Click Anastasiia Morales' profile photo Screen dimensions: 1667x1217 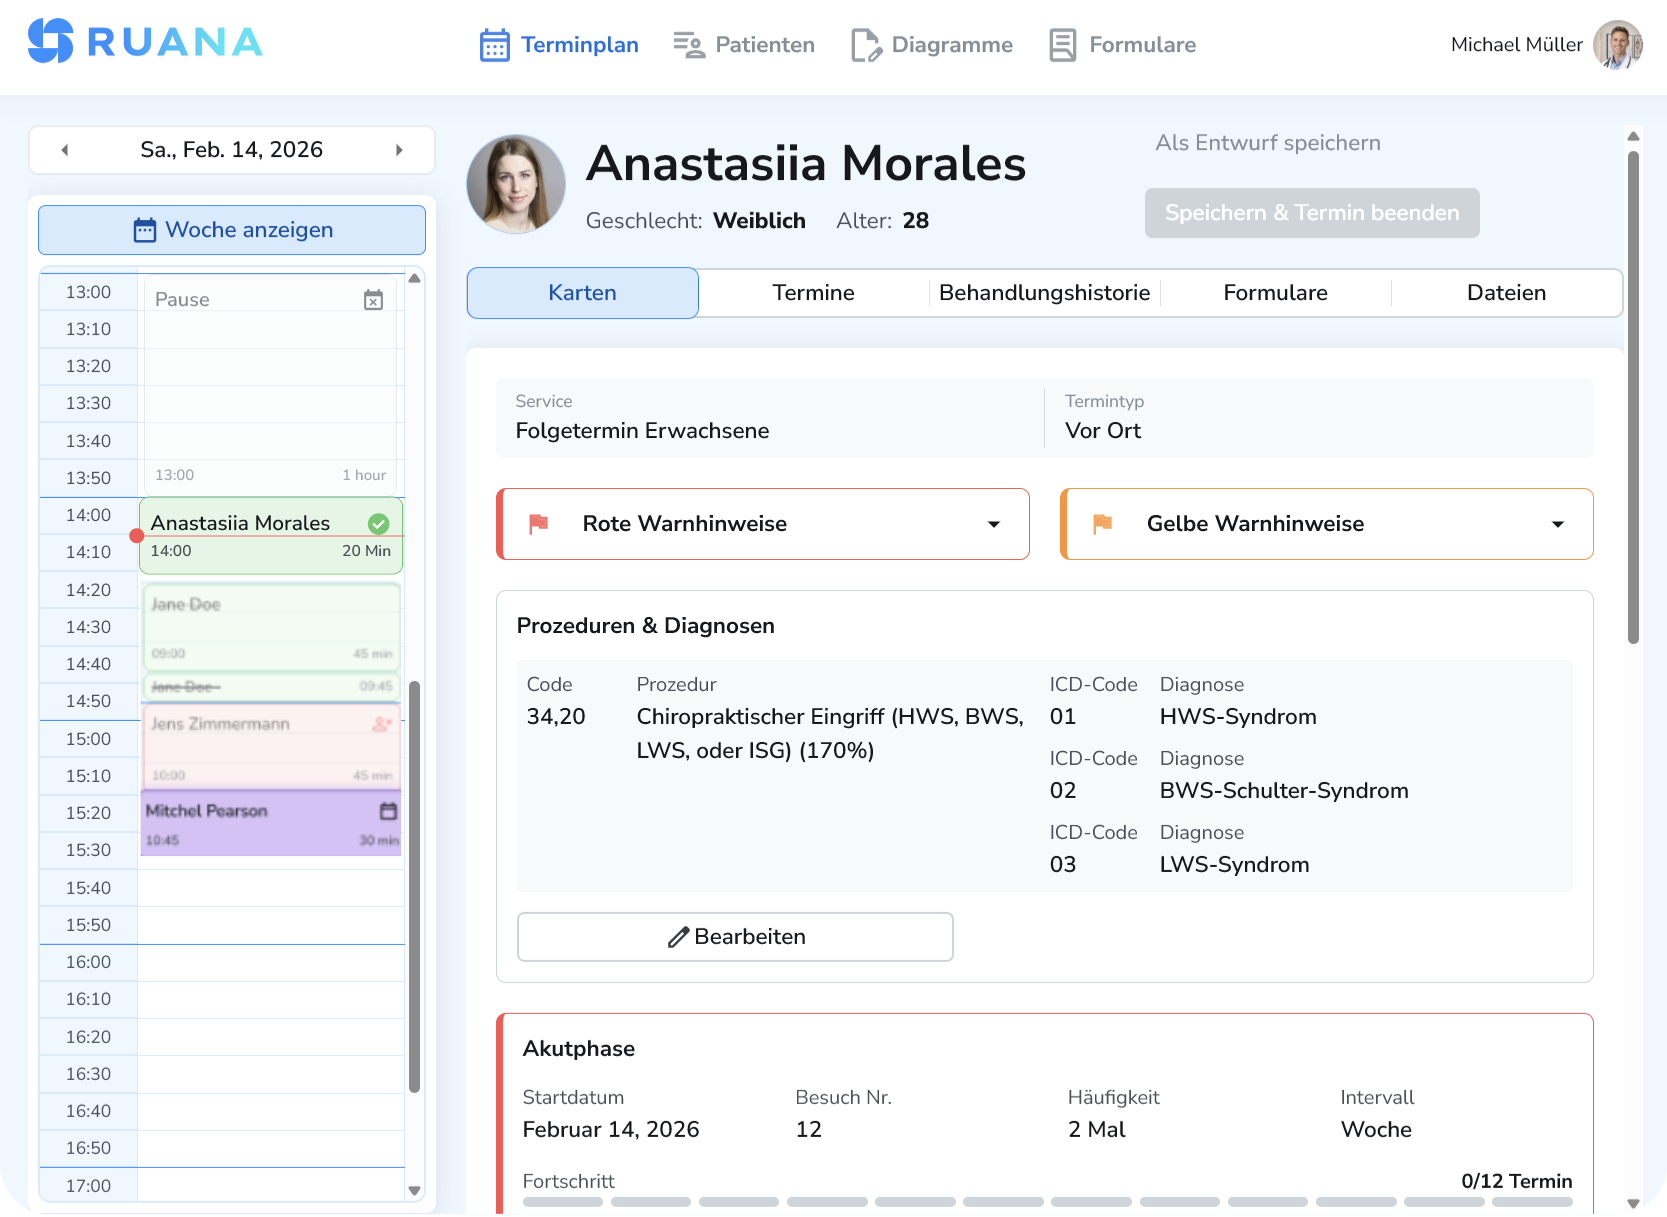click(515, 183)
